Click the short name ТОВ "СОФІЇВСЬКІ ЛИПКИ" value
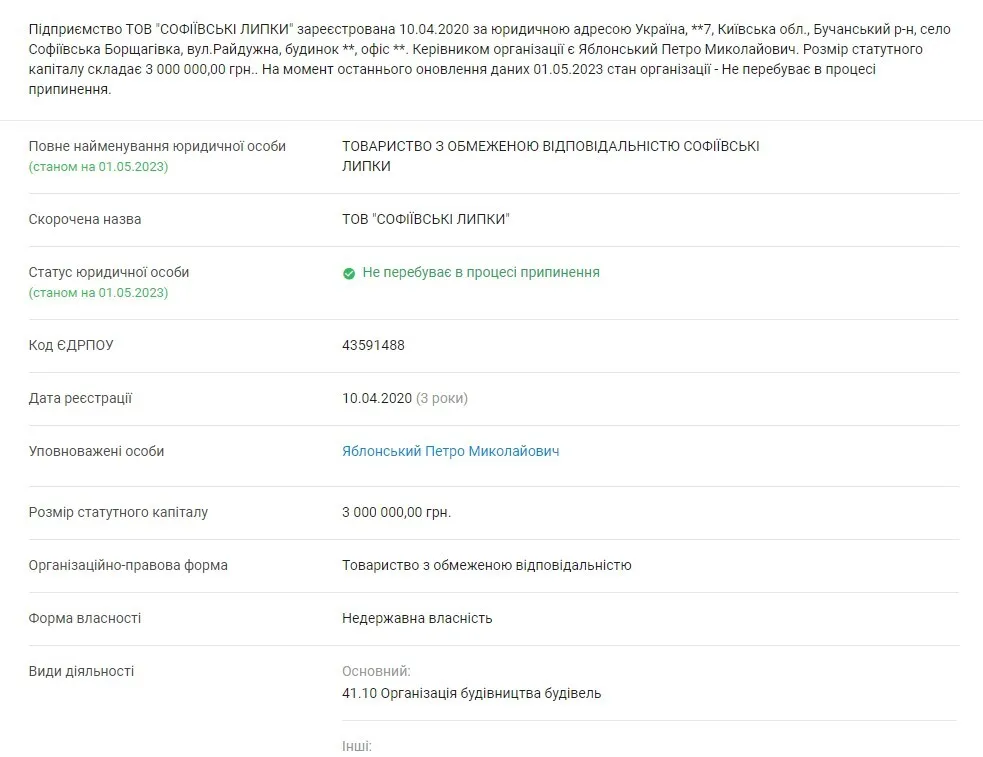This screenshot has width=983, height=757. point(425,220)
